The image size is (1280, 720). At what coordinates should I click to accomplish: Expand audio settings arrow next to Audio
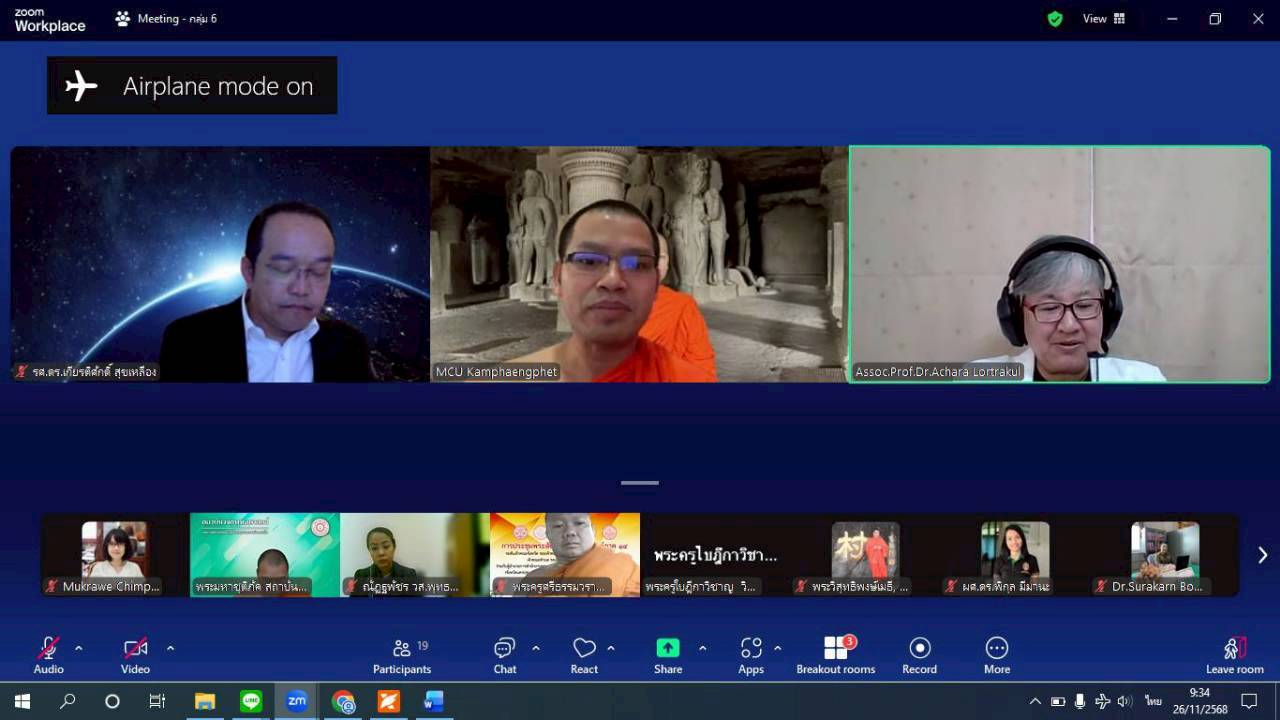coord(79,648)
